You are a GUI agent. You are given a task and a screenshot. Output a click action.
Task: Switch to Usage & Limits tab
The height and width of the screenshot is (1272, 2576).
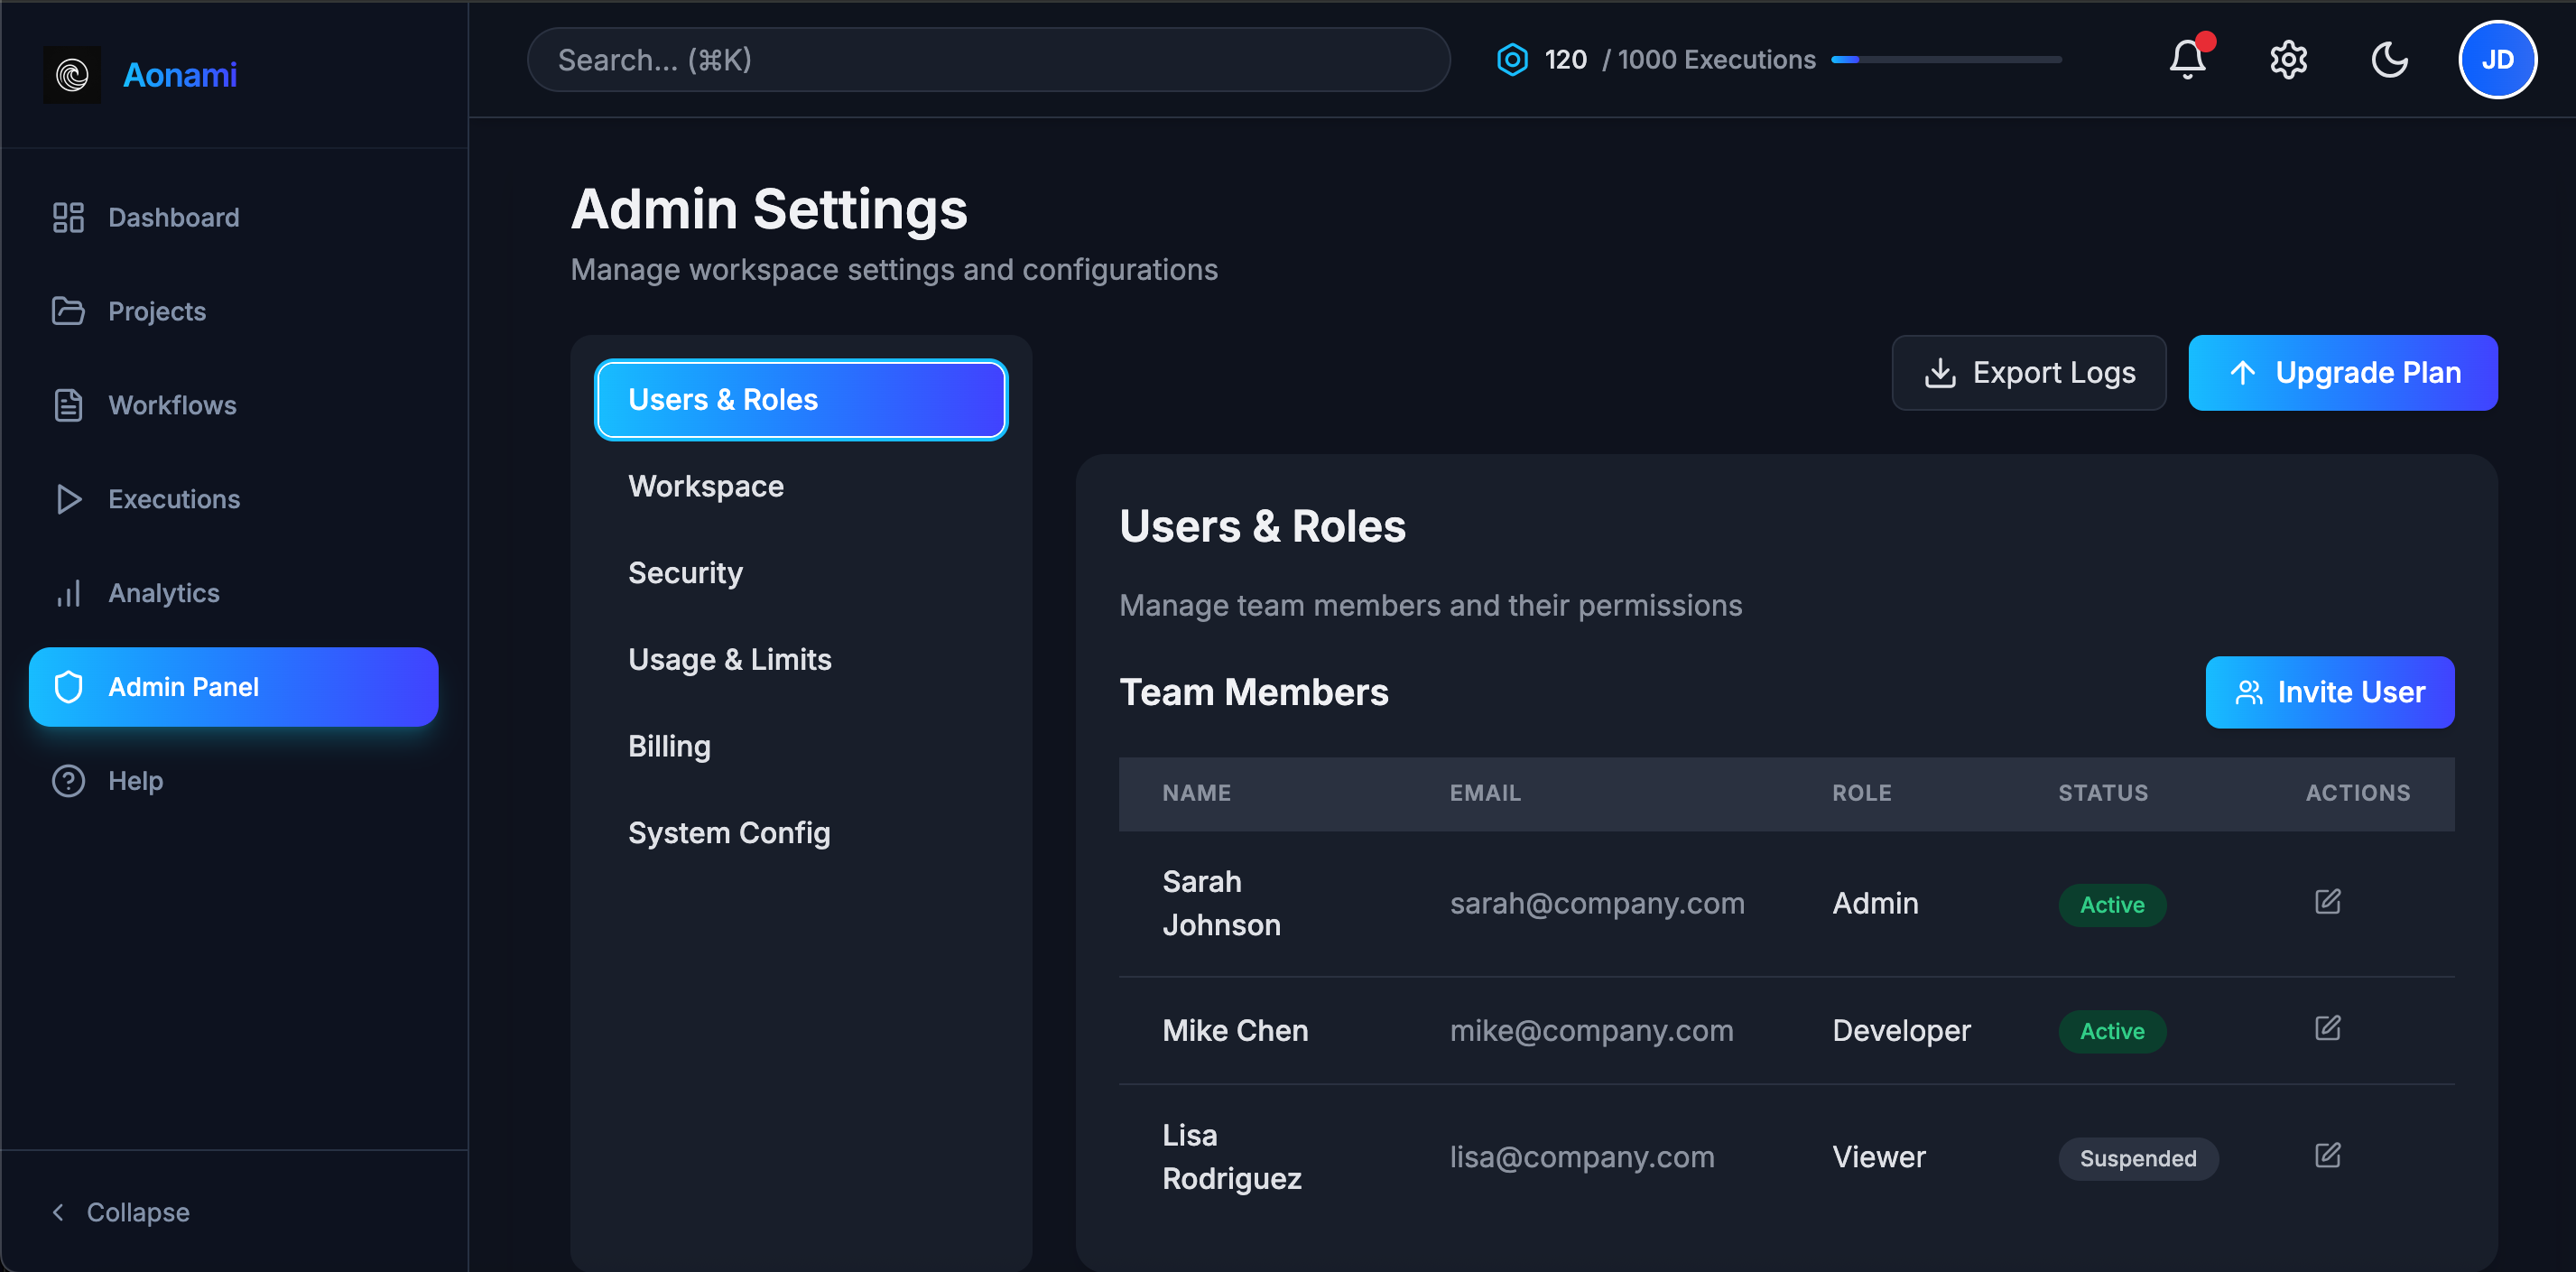(x=801, y=660)
